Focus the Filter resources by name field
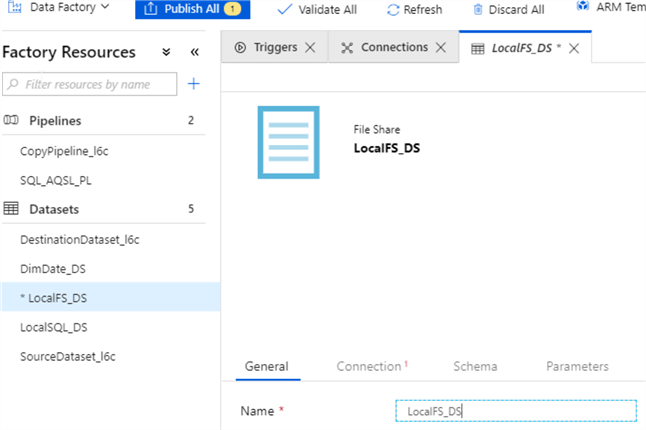 [89, 84]
